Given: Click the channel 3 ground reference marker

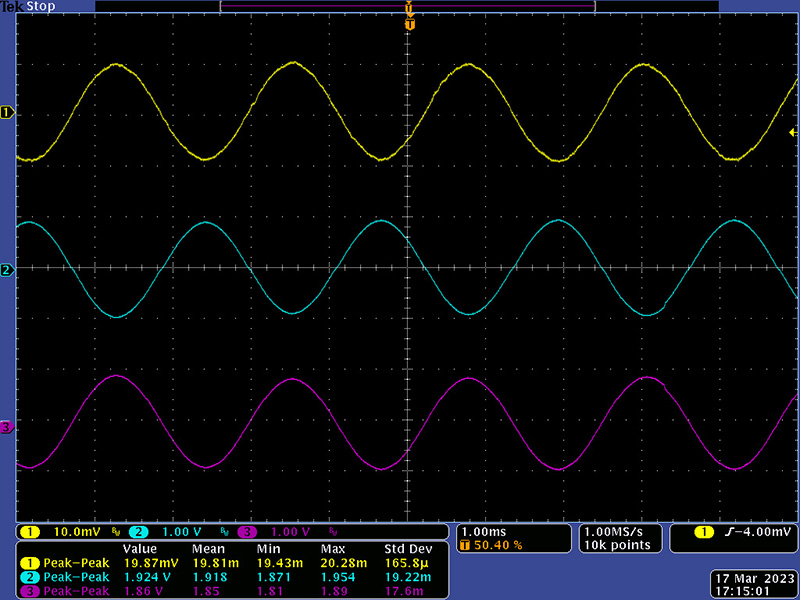Looking at the screenshot, I should [7, 428].
